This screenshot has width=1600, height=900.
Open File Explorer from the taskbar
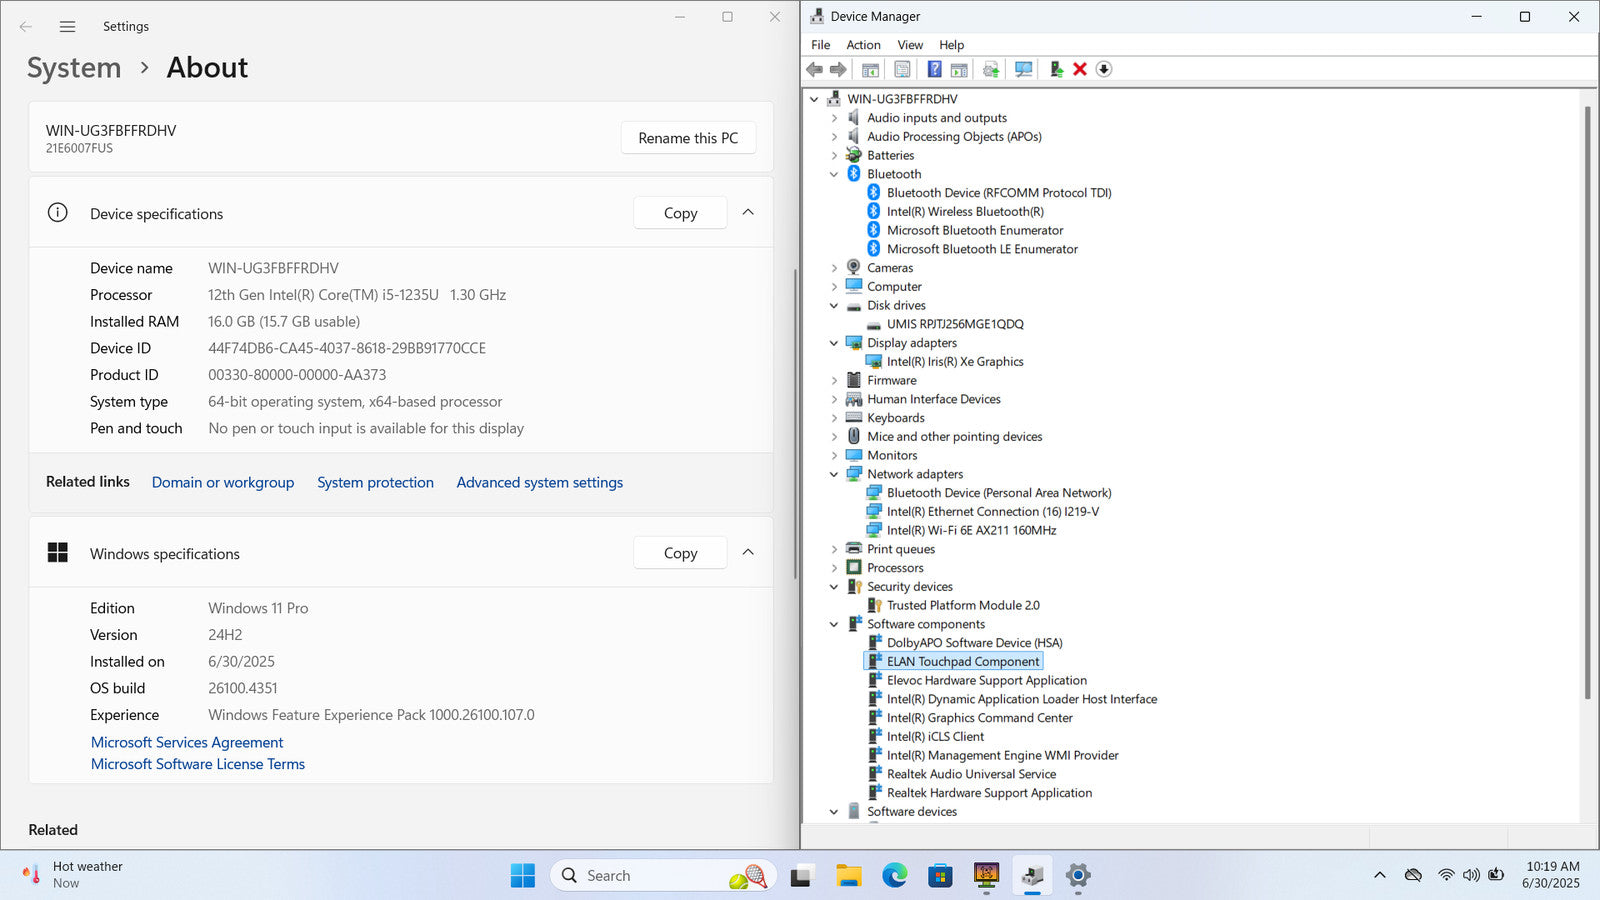[x=849, y=876]
